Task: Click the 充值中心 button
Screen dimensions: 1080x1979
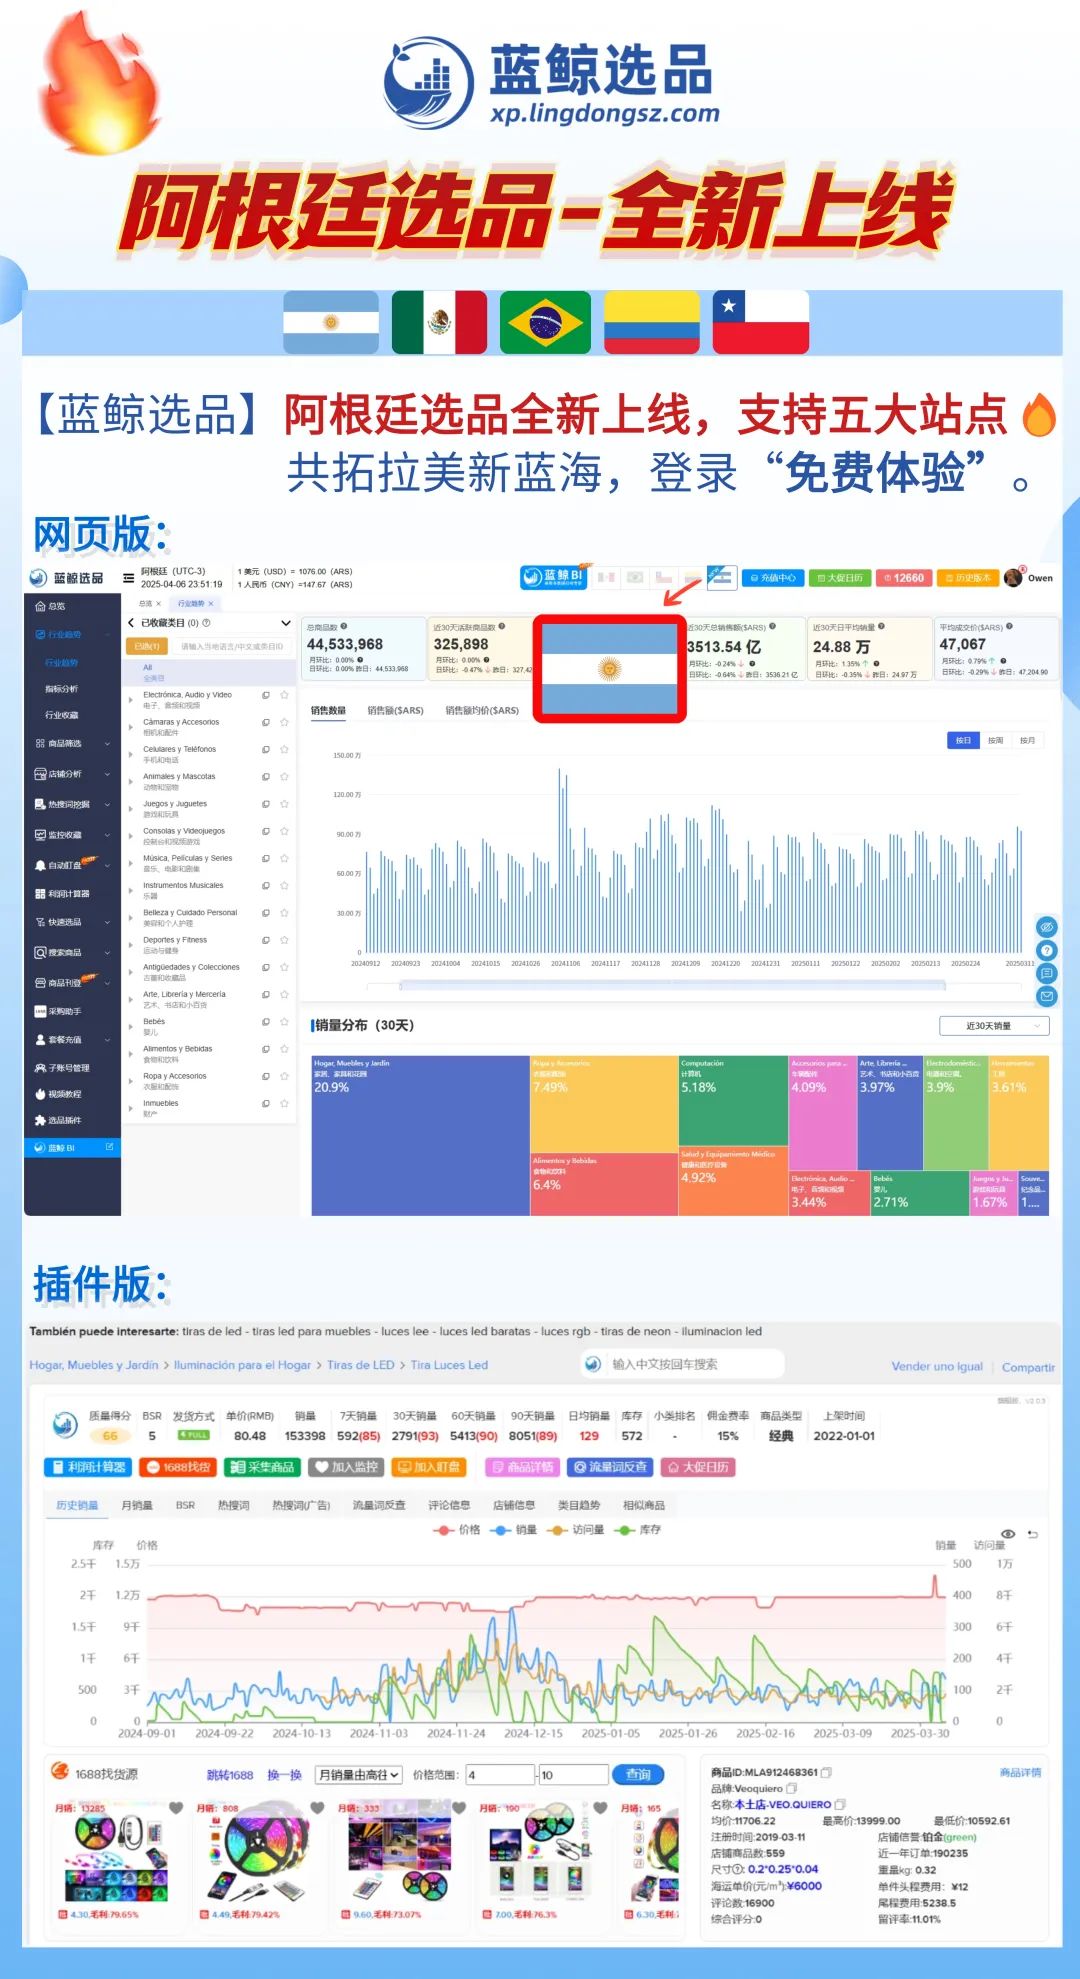Action: pos(773,578)
